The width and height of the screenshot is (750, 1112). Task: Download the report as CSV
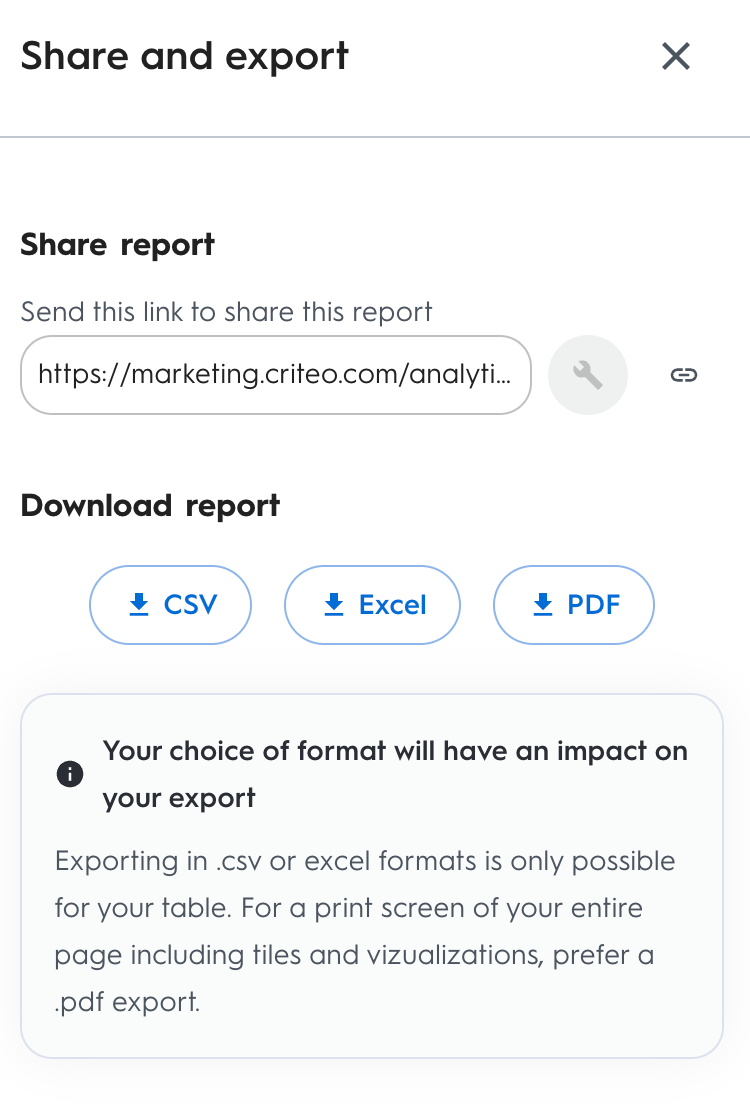(x=171, y=604)
